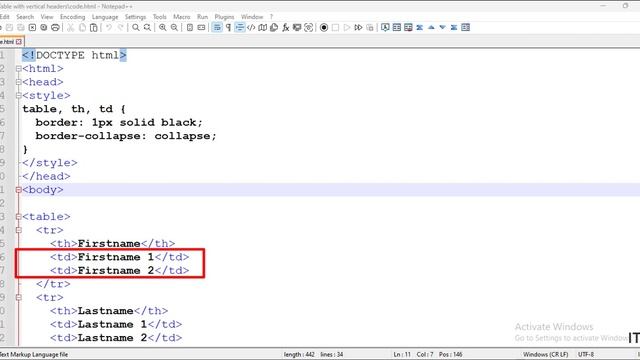This screenshot has width=640, height=360.
Task: Click the 'length : 442' status entry
Action: [x=299, y=354]
